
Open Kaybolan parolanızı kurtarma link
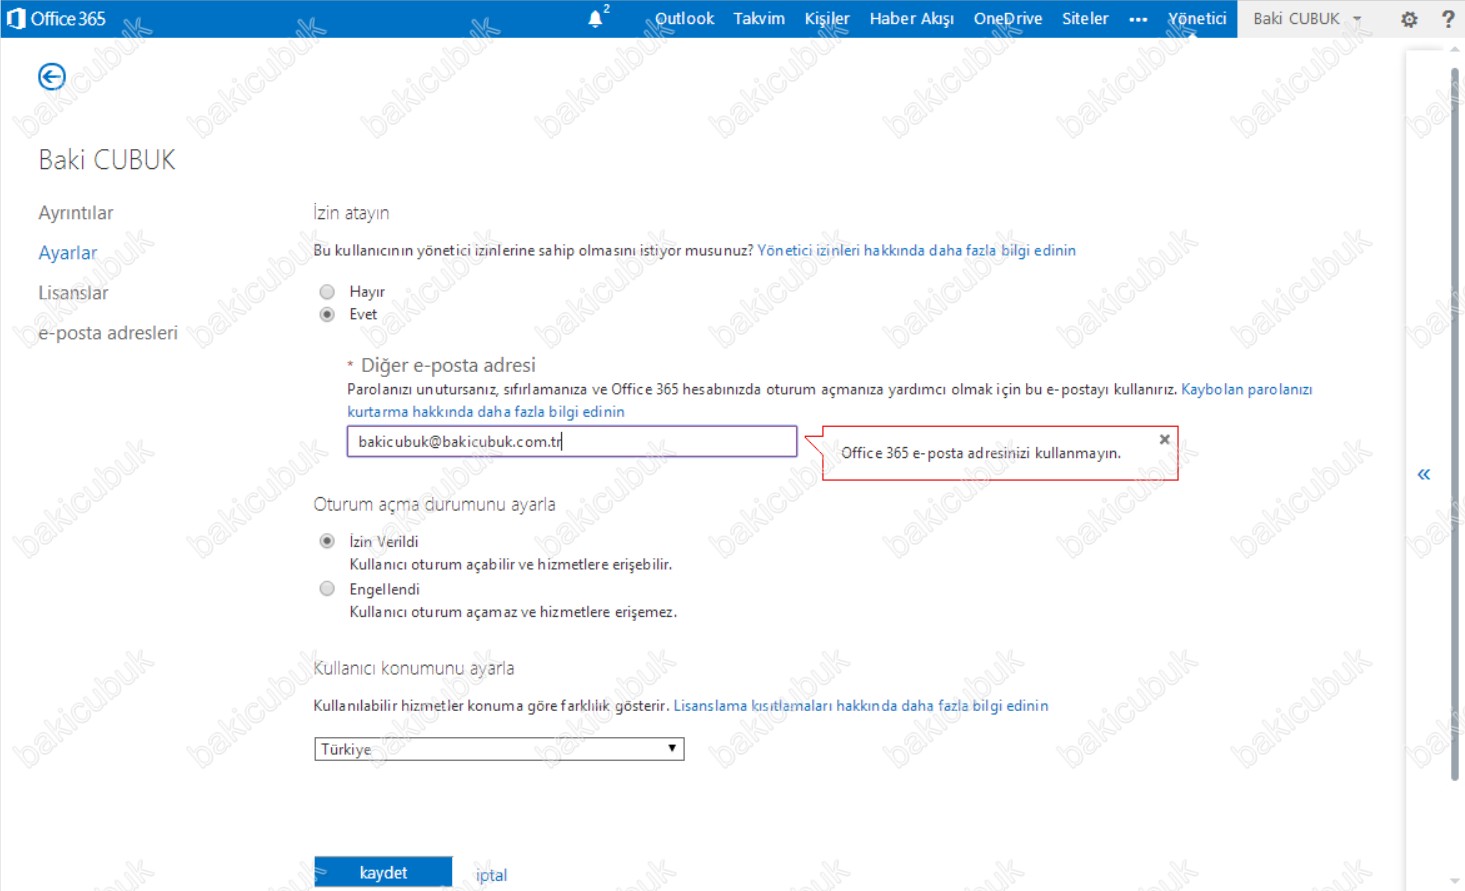(830, 400)
